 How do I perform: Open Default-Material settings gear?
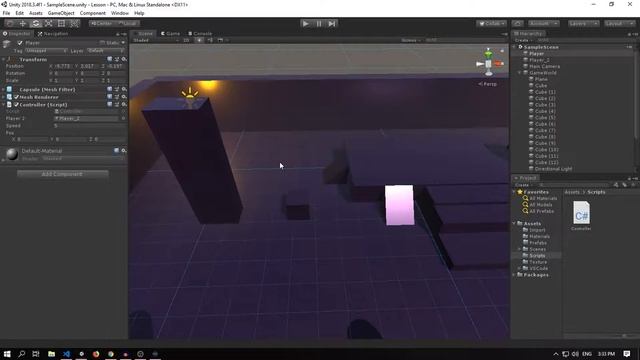(x=124, y=151)
